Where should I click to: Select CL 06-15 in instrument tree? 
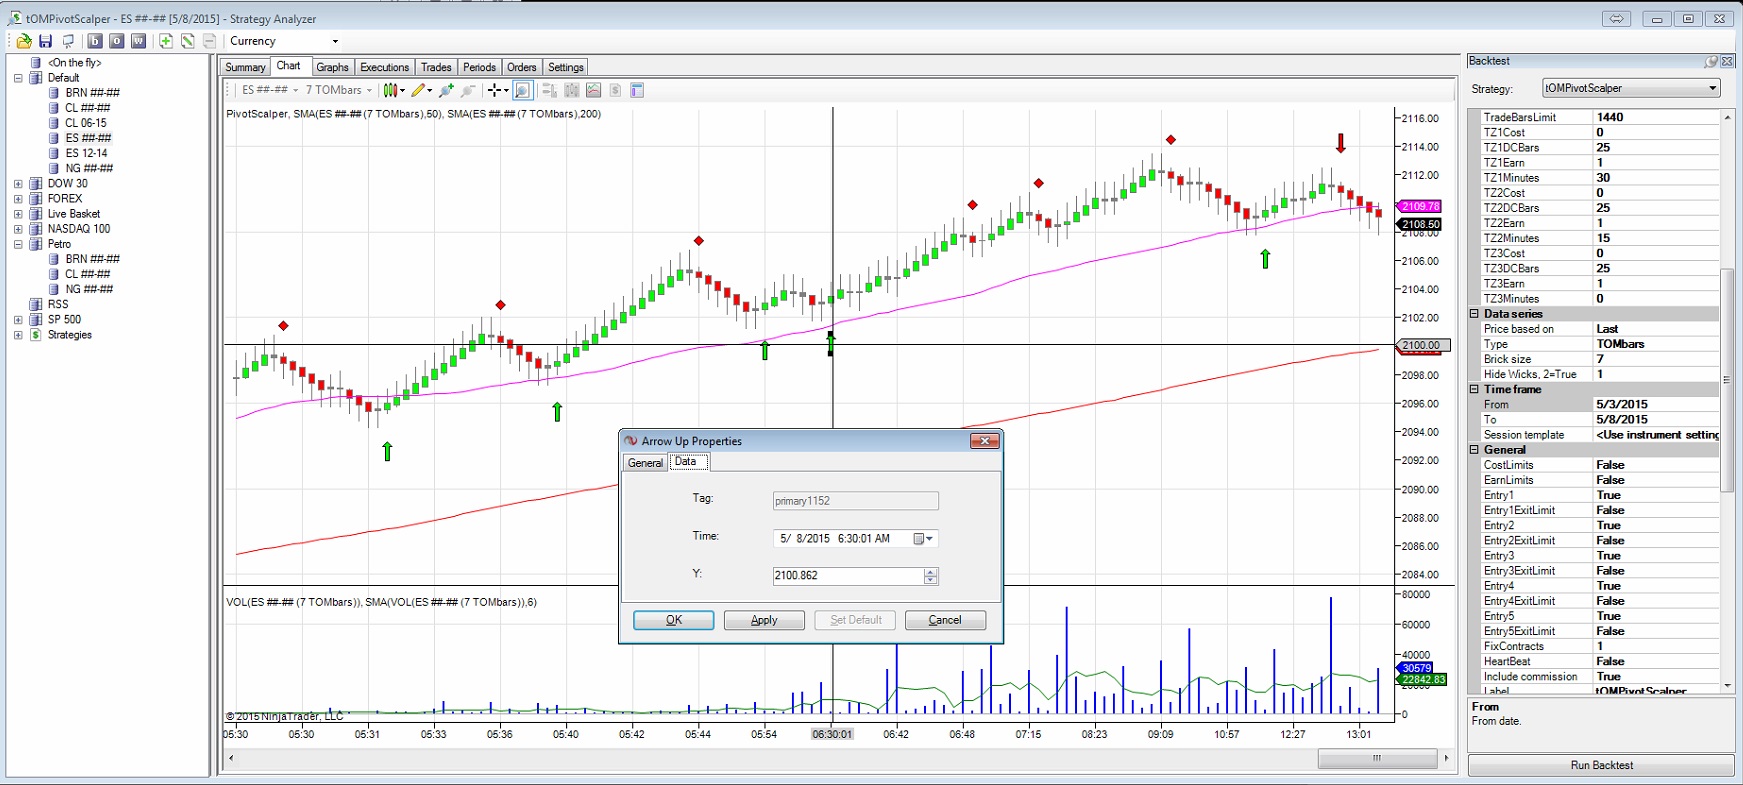[86, 124]
